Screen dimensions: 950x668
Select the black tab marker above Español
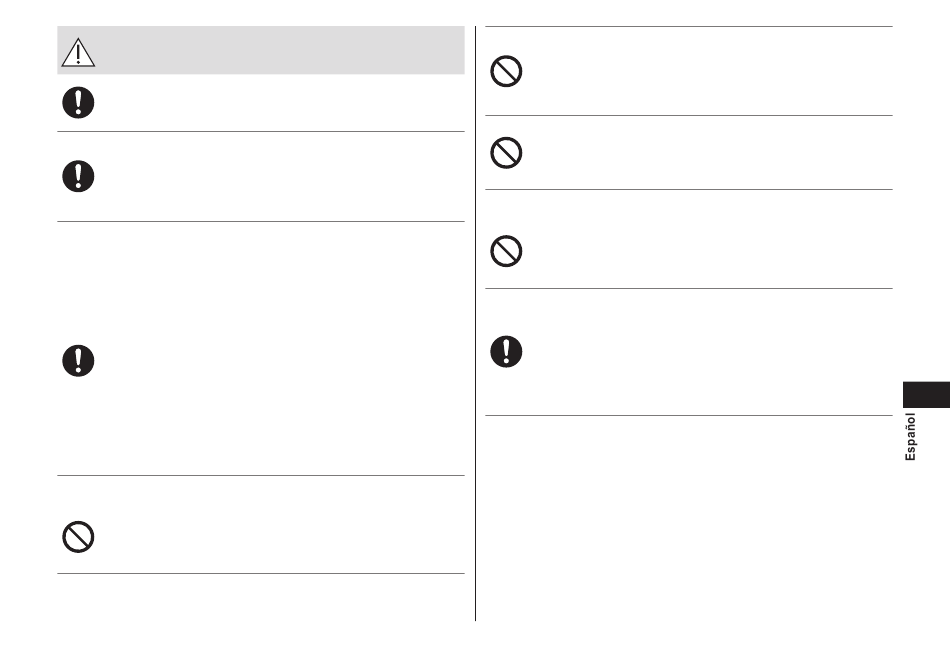point(926,395)
